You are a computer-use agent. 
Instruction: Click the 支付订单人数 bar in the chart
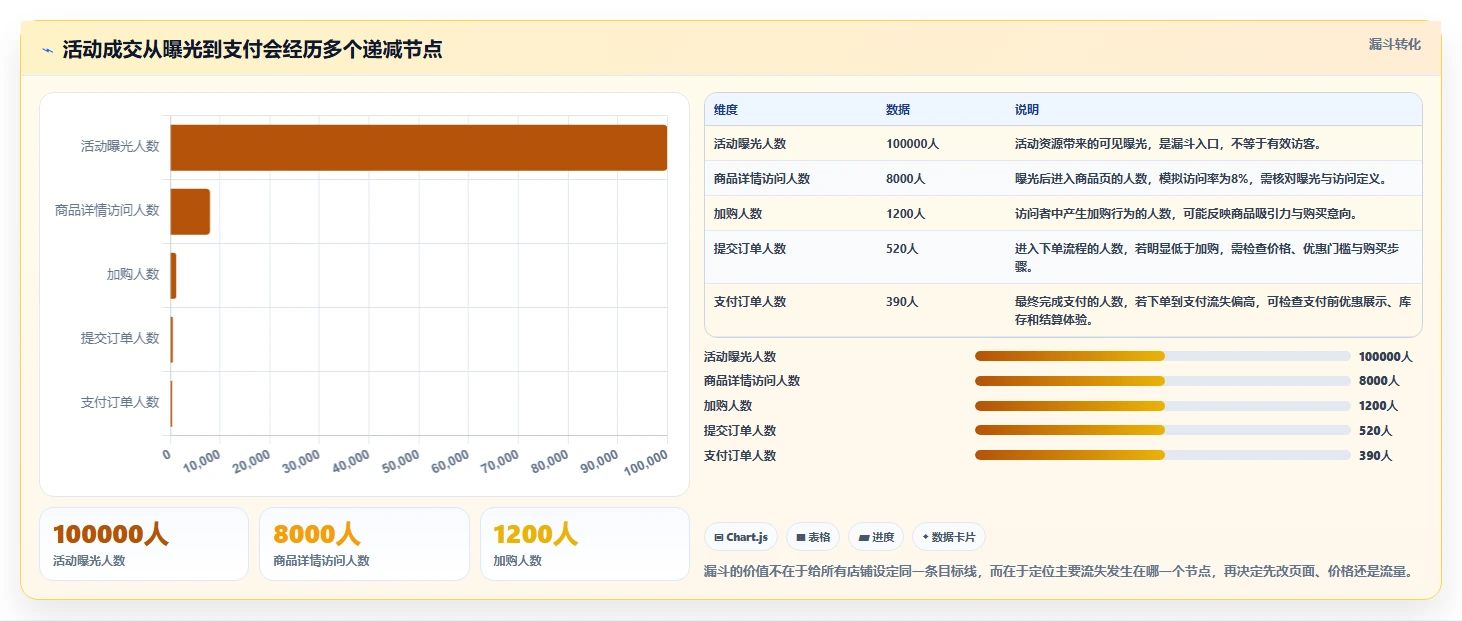click(x=171, y=403)
